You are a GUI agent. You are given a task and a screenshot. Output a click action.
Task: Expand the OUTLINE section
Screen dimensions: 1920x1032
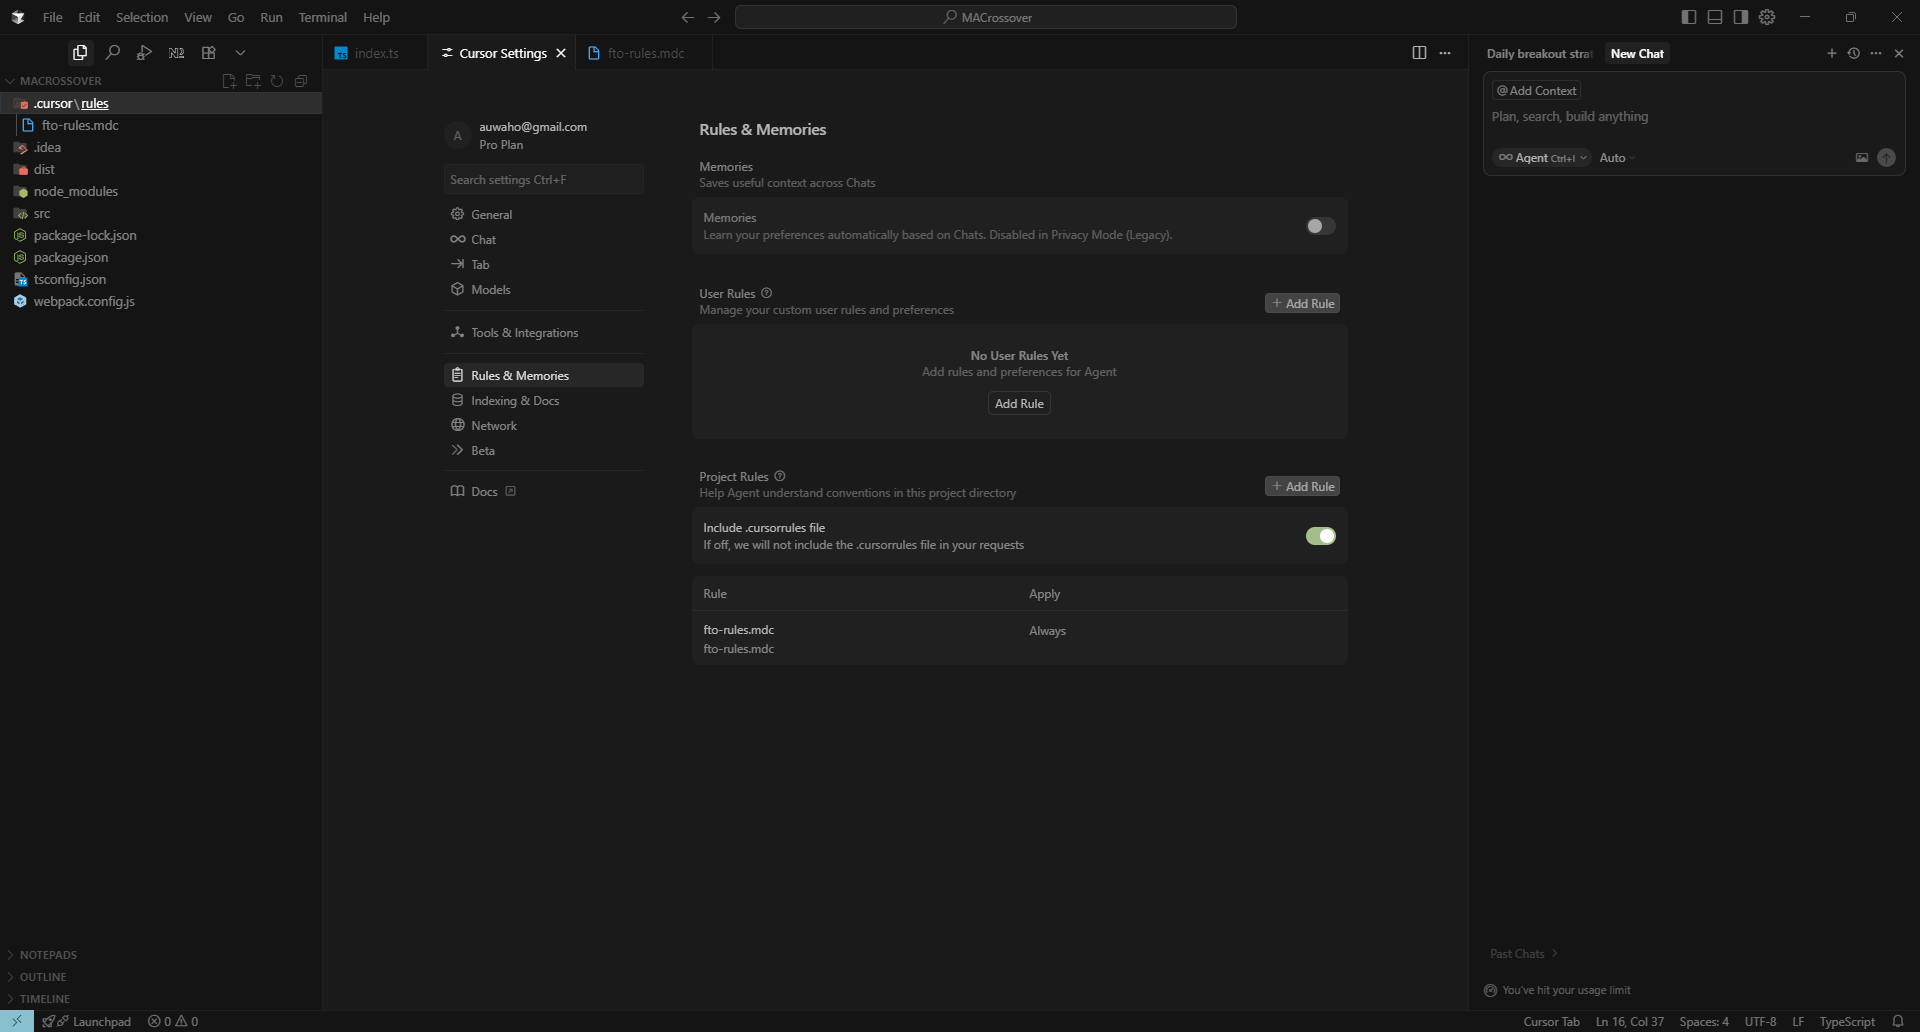pyautogui.click(x=43, y=977)
